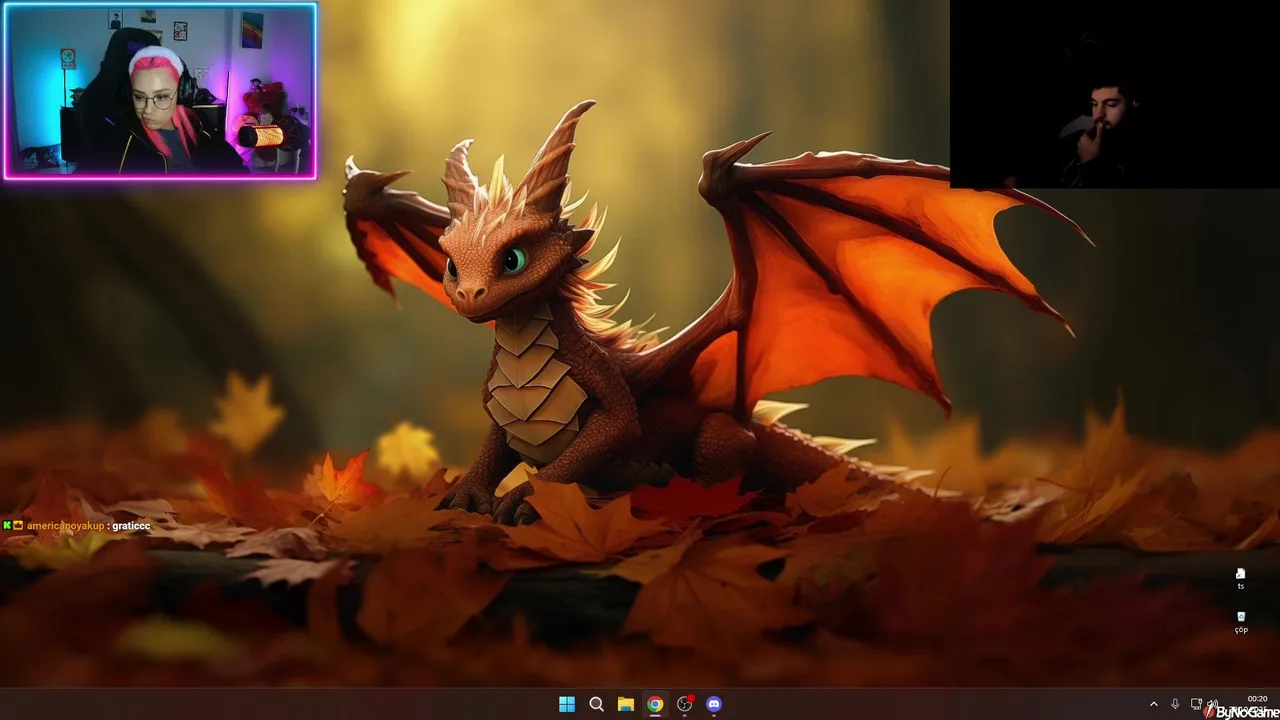Select the 'çöp' recycle bin icon
Viewport: 1280px width, 720px height.
(x=1241, y=622)
